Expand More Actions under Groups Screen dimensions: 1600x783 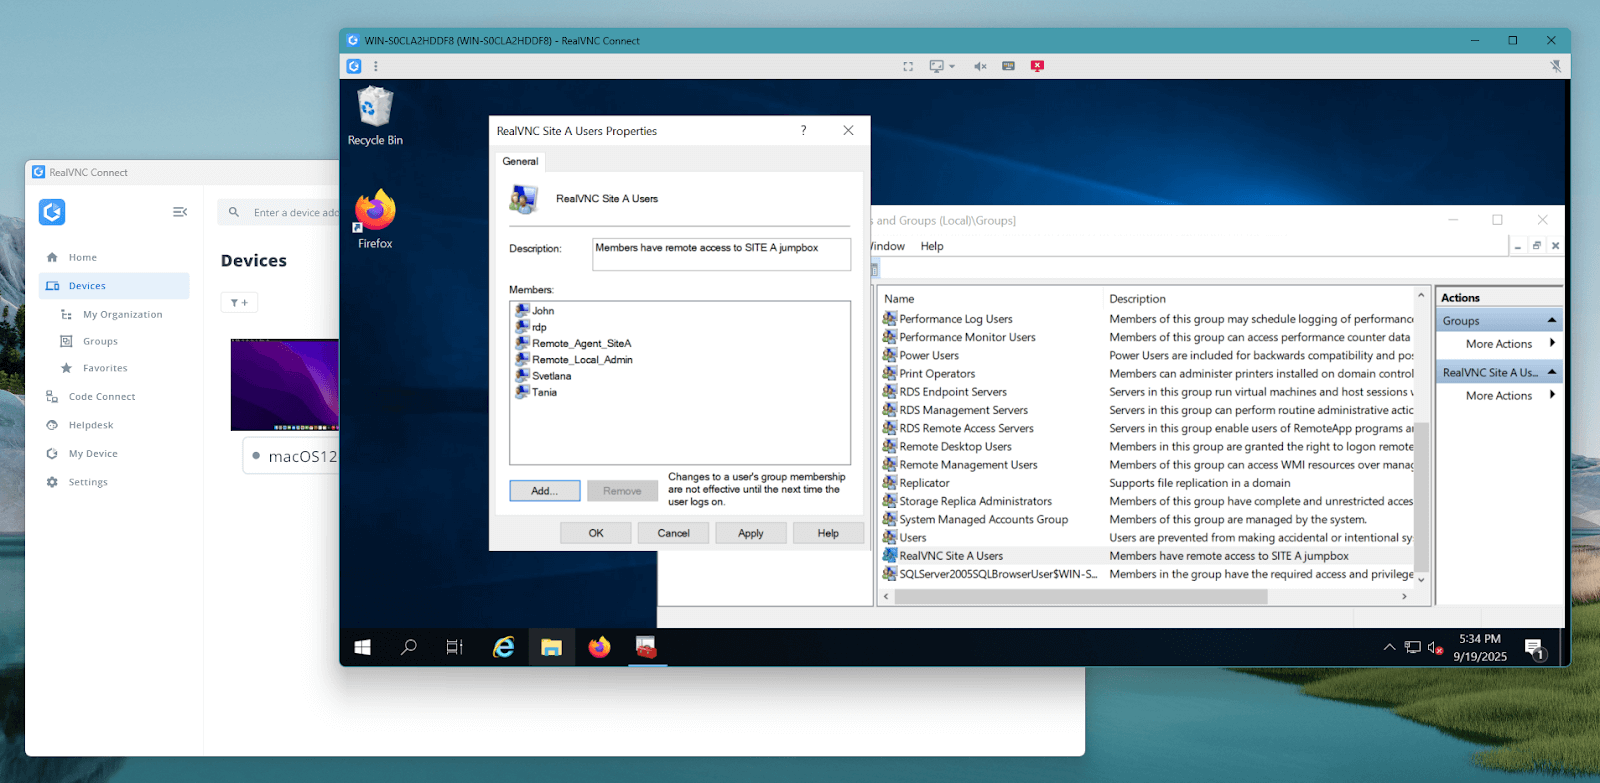click(1498, 344)
